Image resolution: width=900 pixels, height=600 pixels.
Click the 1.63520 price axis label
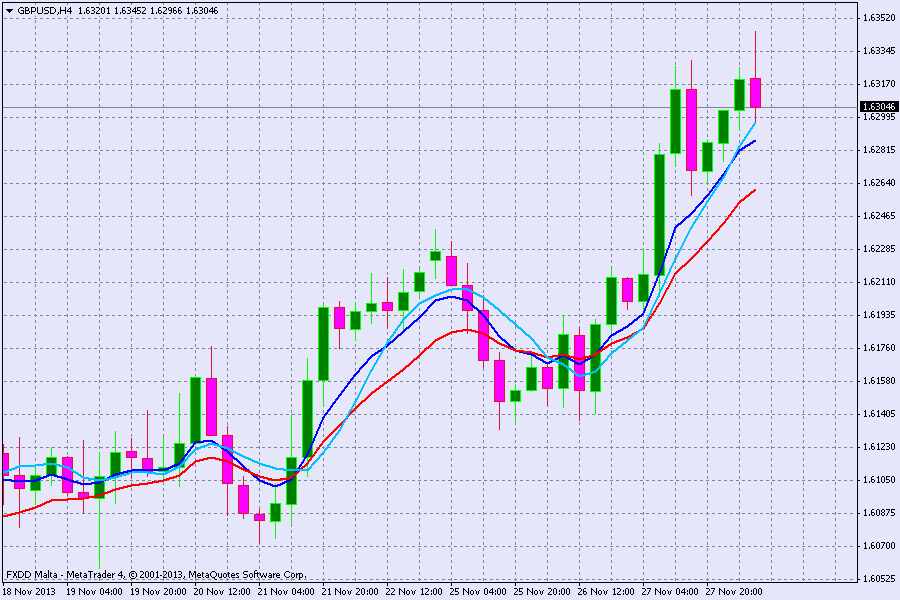pyautogui.click(x=878, y=17)
